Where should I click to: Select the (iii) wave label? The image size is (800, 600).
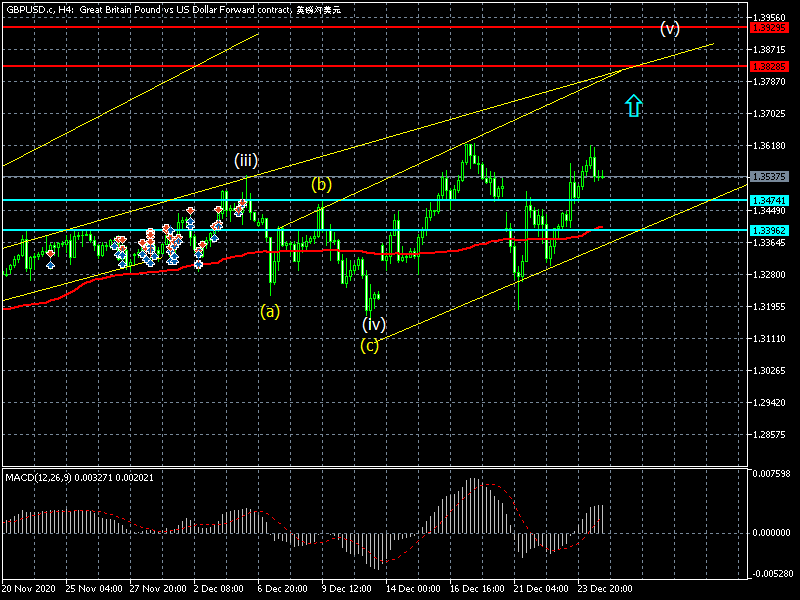246,161
